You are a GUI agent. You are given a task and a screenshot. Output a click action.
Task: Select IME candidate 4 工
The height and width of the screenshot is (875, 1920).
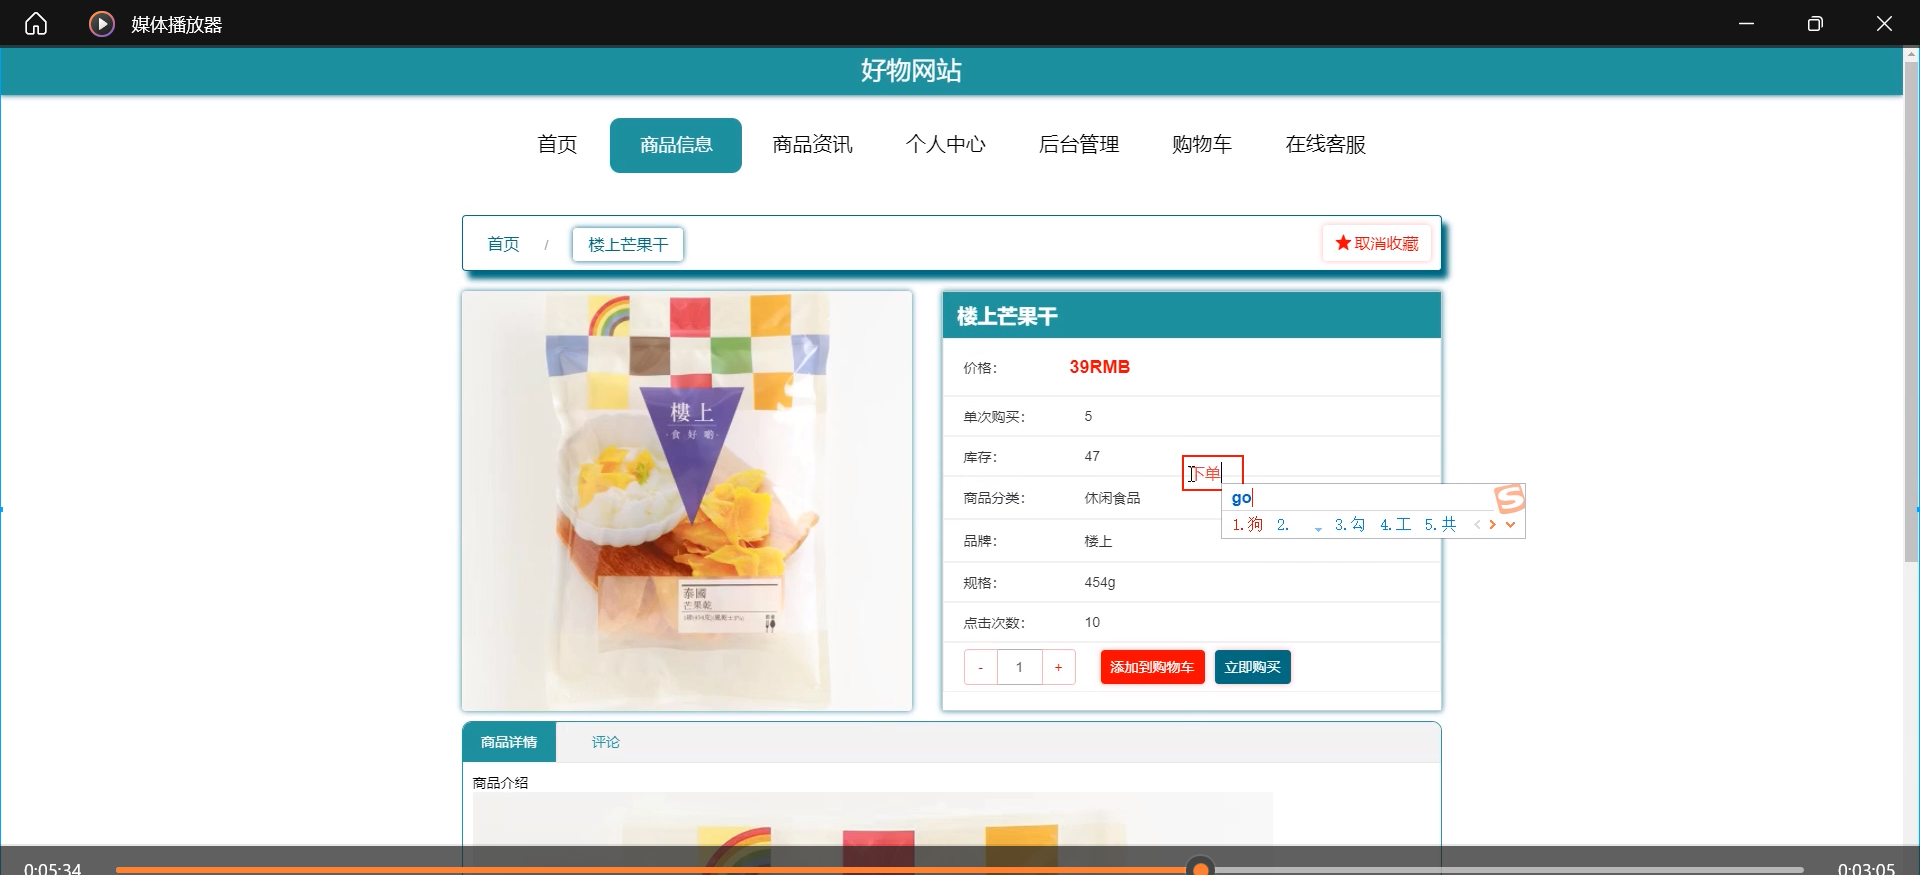tap(1395, 524)
